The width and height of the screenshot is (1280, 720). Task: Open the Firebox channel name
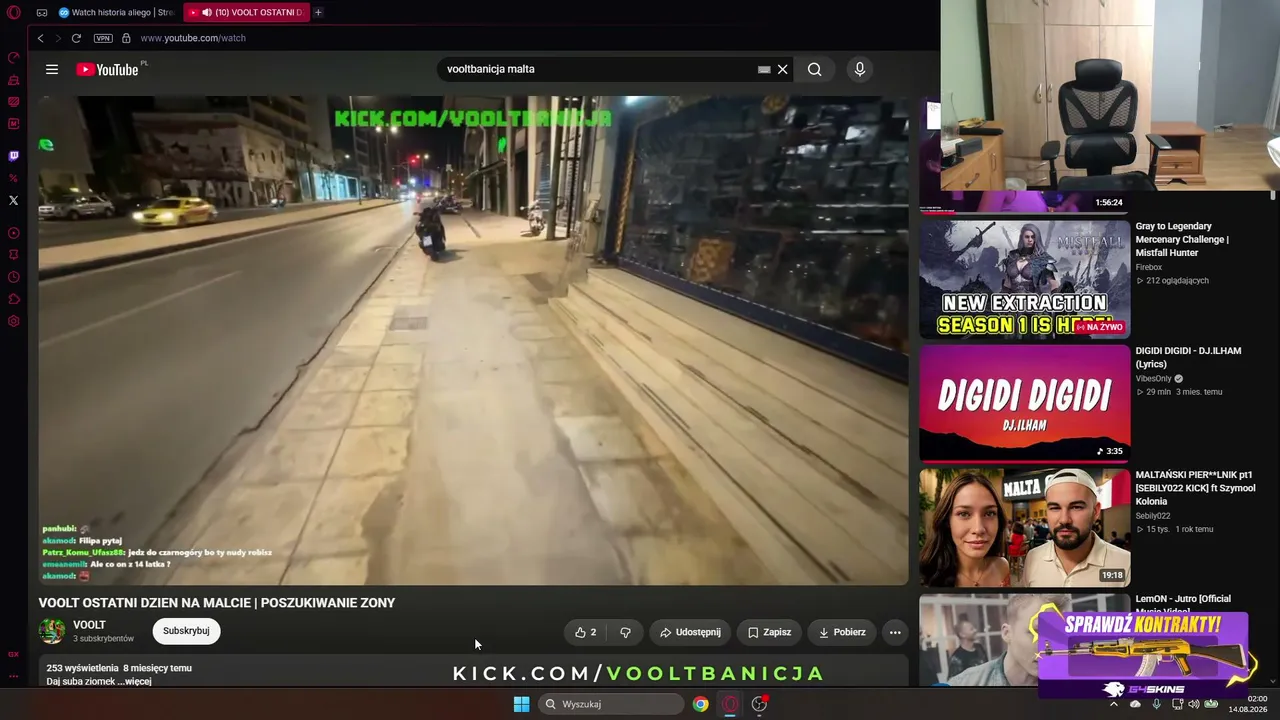(x=1149, y=267)
